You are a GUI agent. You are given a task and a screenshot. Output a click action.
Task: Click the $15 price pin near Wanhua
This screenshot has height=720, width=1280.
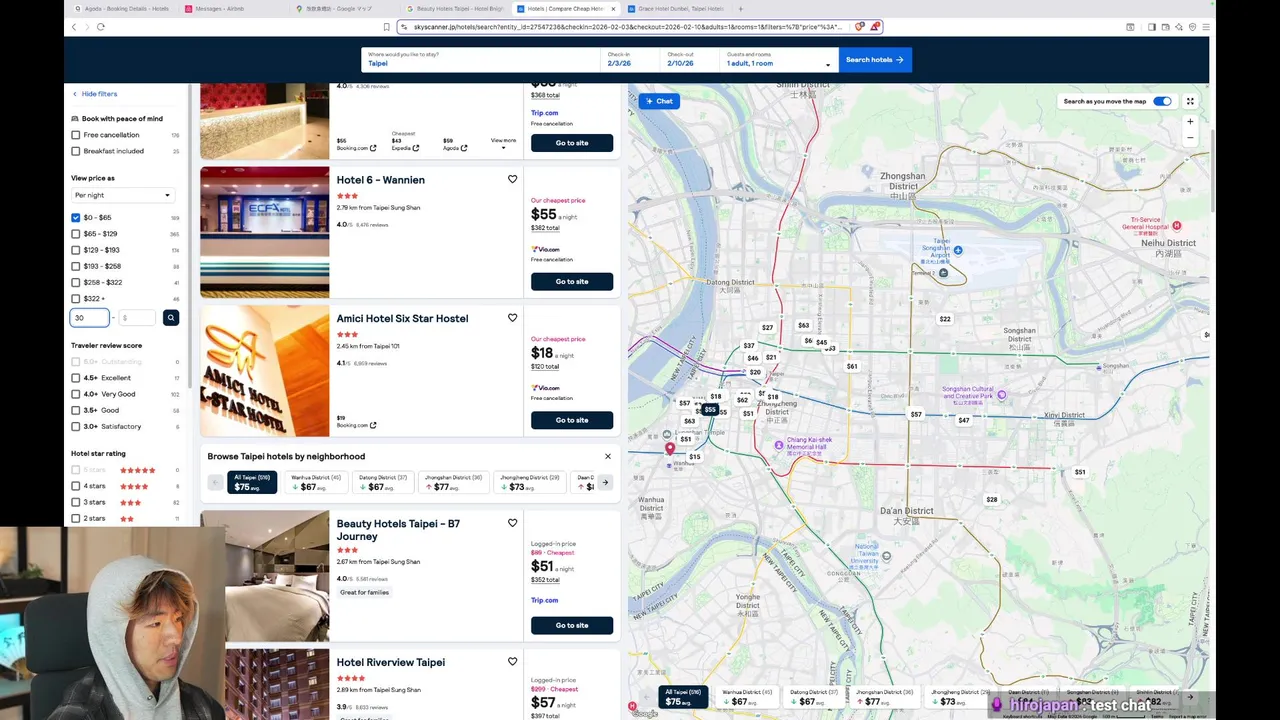coord(695,457)
